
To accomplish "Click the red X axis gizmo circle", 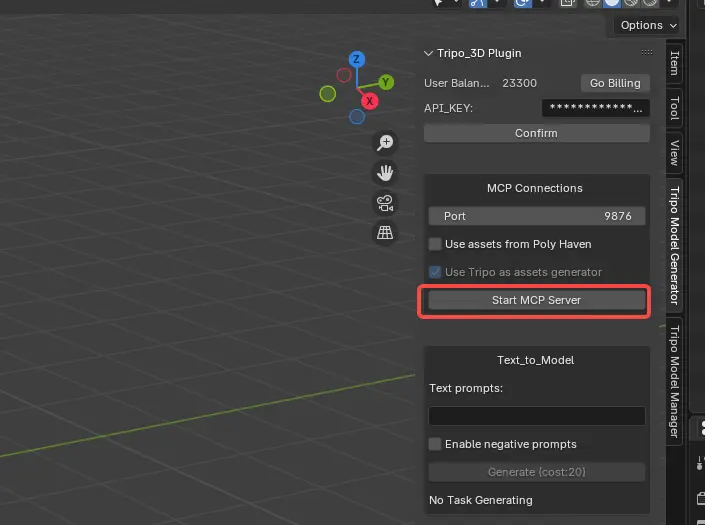I will tap(369, 101).
